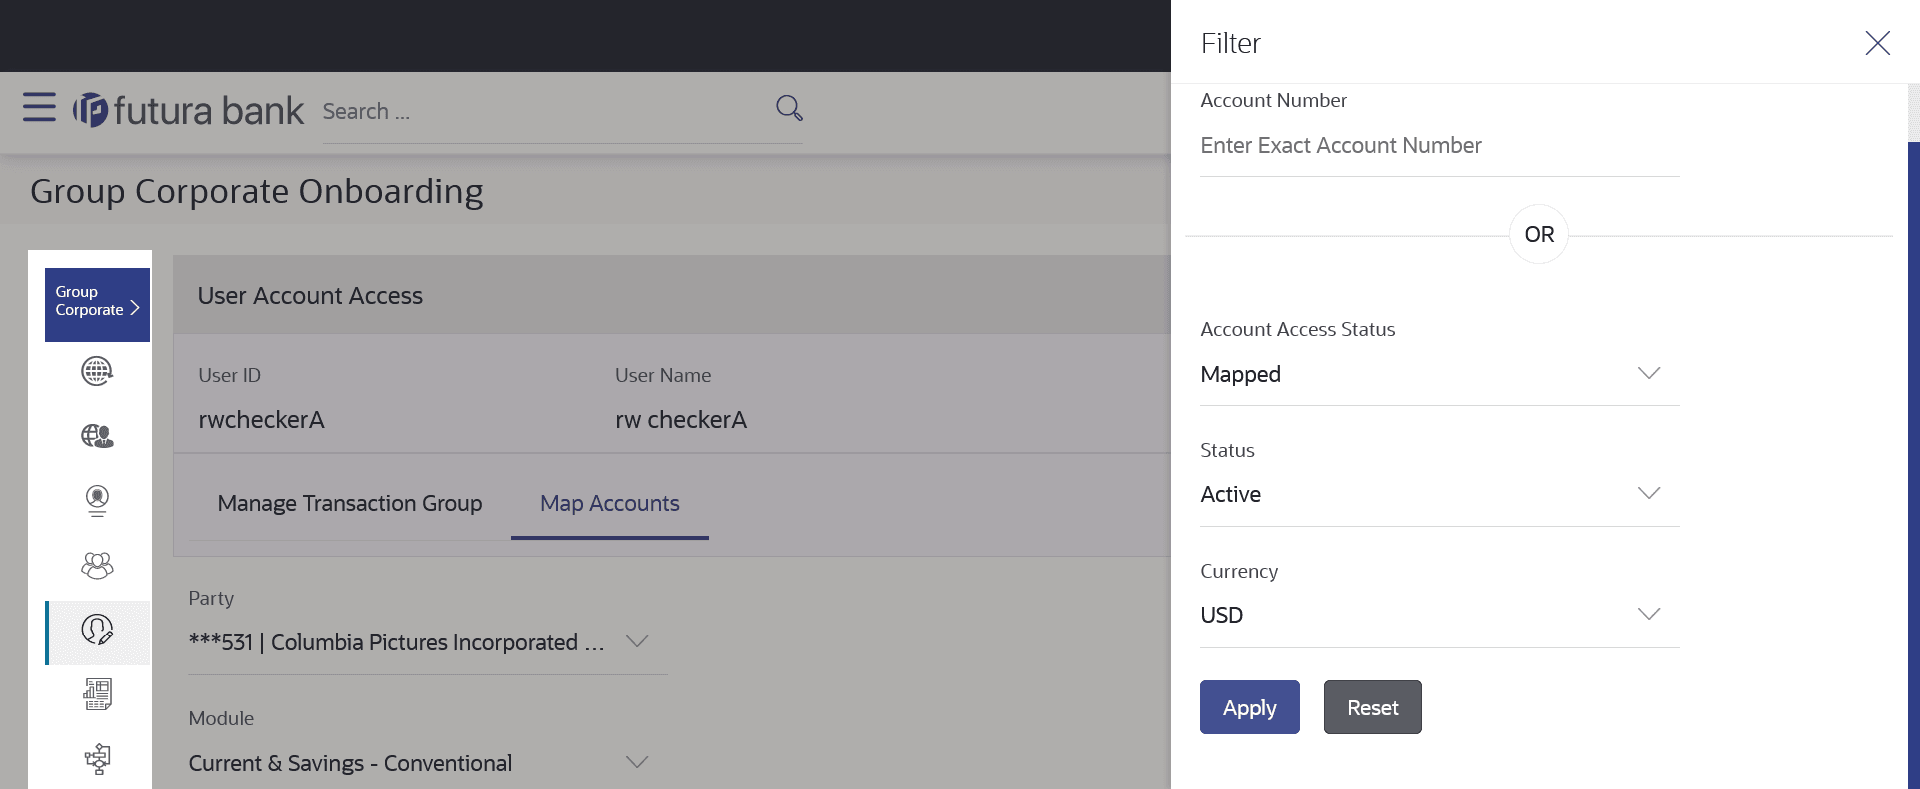Select the highlighted user edit sidebar icon

[x=97, y=630]
